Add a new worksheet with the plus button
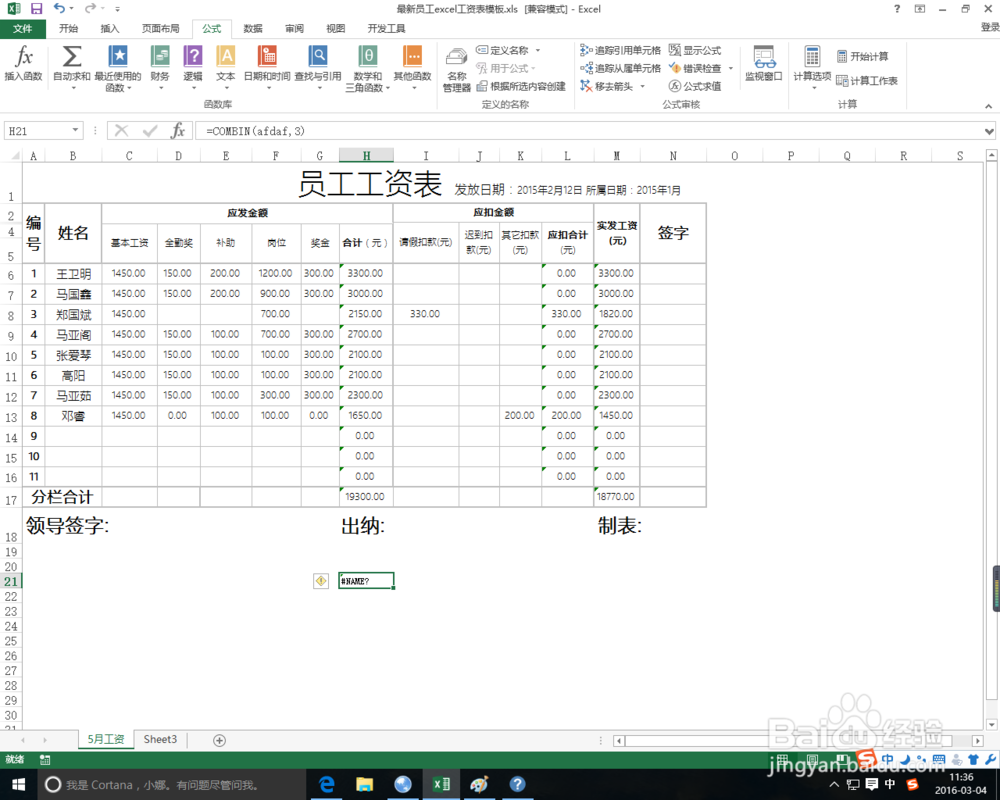Screen dimensions: 1000x800 coord(218,739)
